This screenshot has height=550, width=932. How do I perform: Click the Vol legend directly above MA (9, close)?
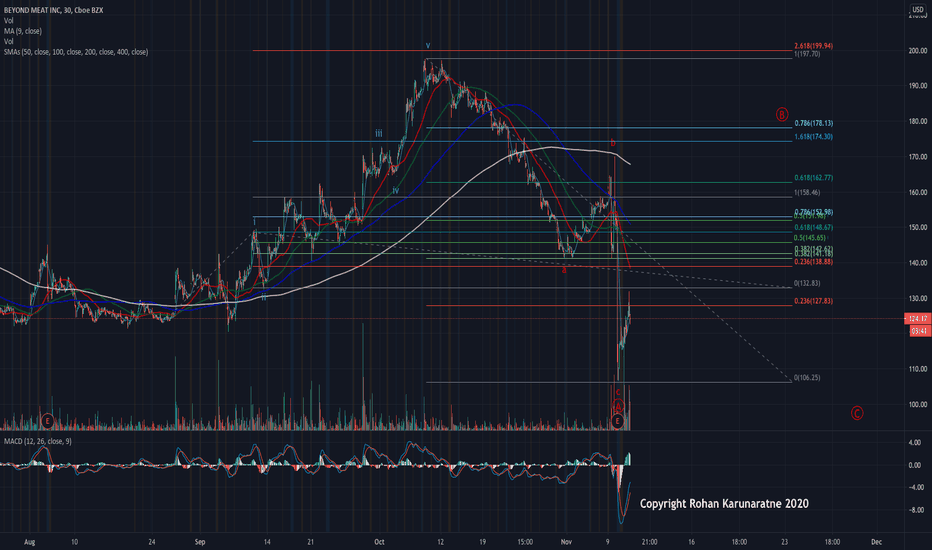coord(8,21)
